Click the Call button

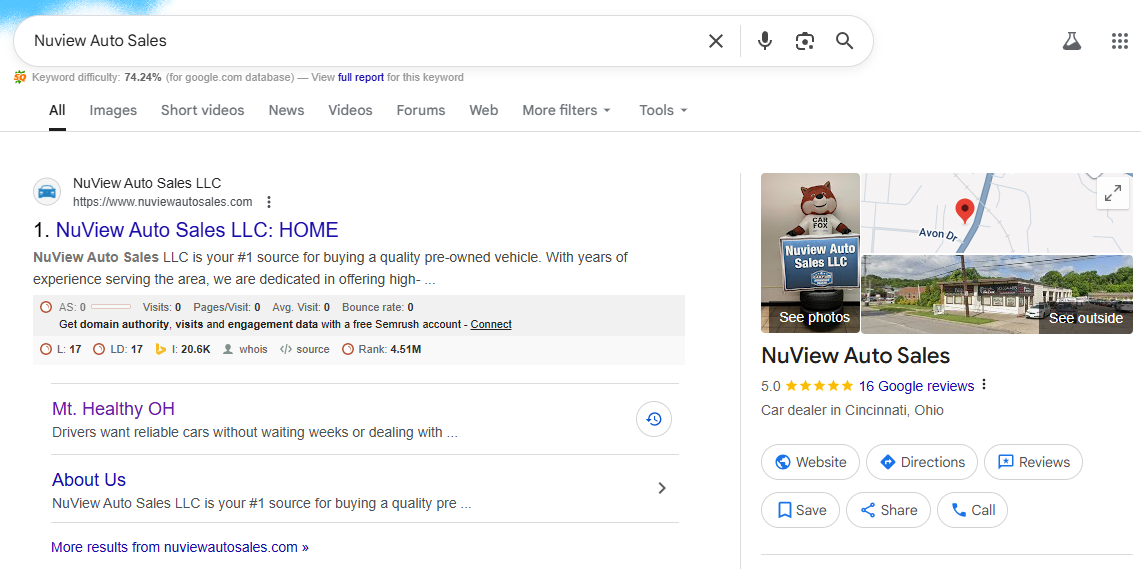point(973,510)
